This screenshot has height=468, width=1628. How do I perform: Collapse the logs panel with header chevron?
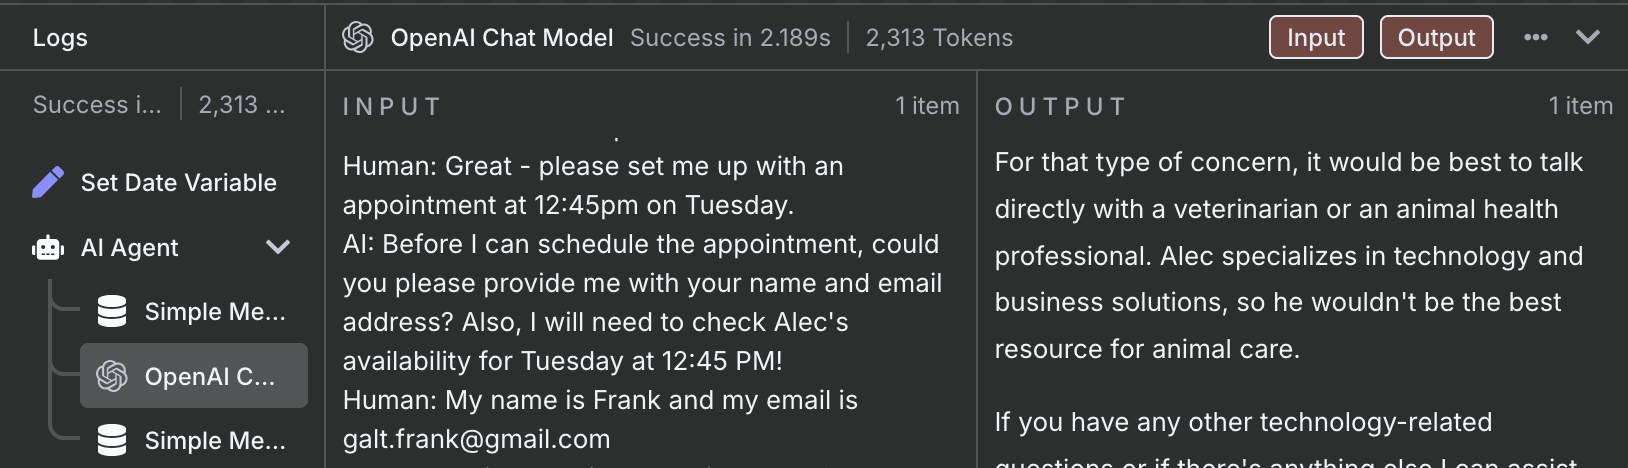click(x=1588, y=37)
